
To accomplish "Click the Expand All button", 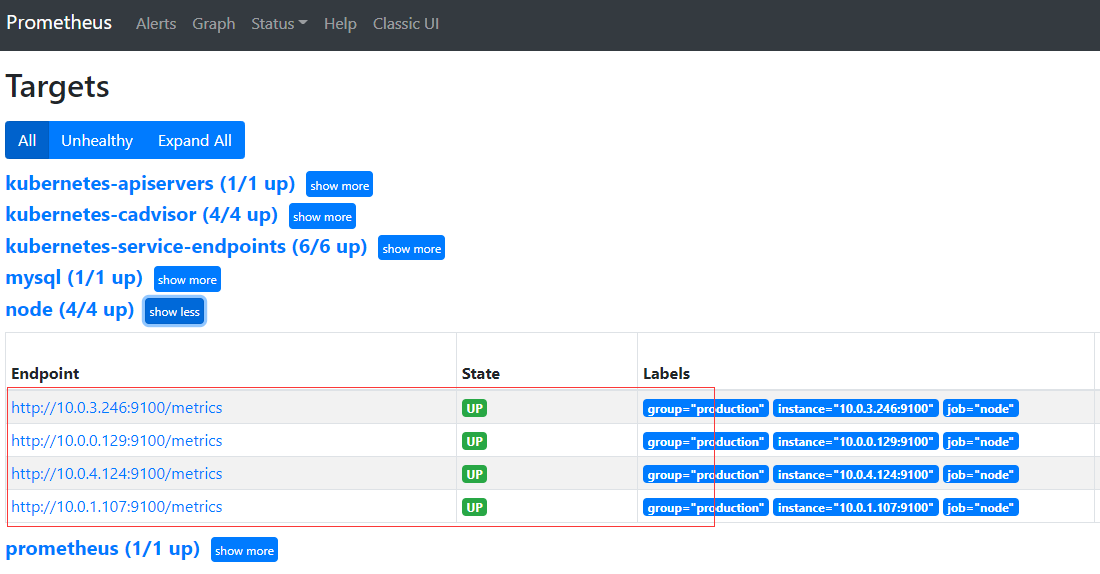I will [x=194, y=140].
